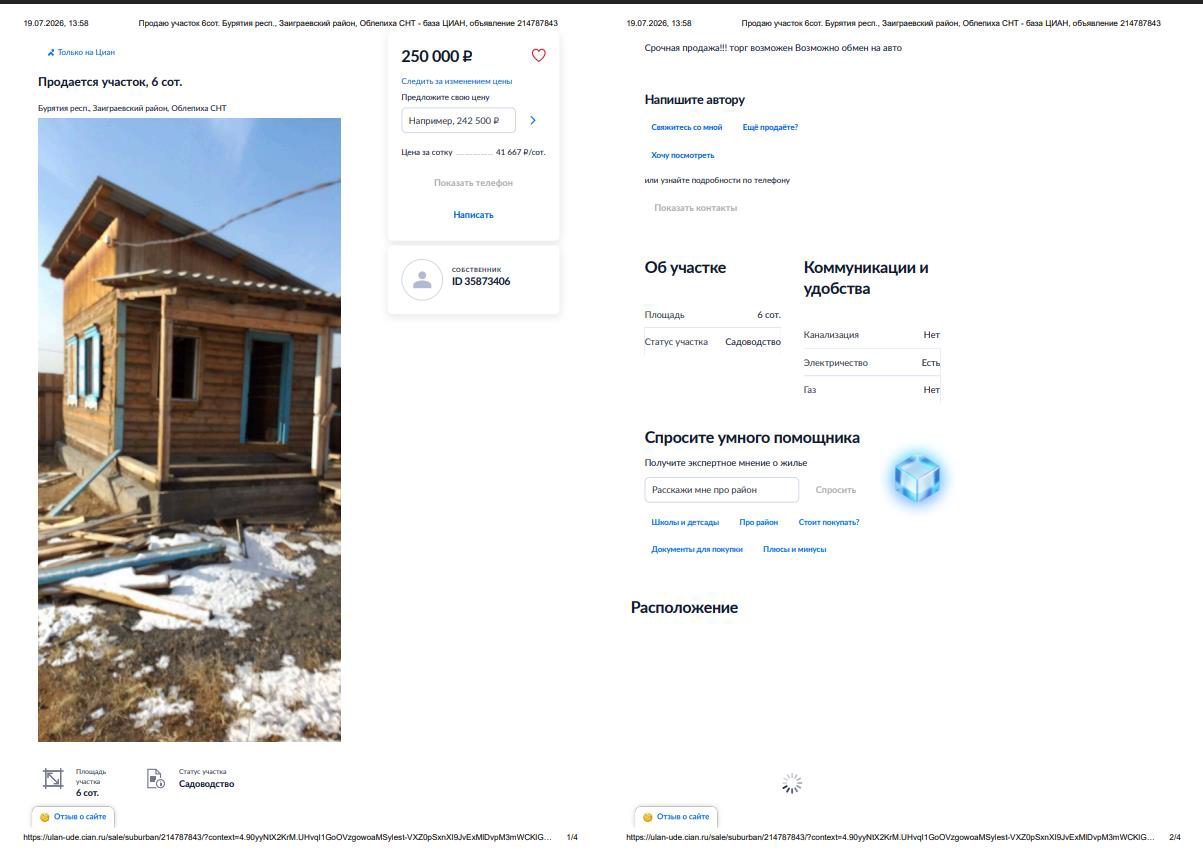Viewport: 1203px width, 853px height.
Task: Click the heart favorite icon
Action: tap(538, 56)
